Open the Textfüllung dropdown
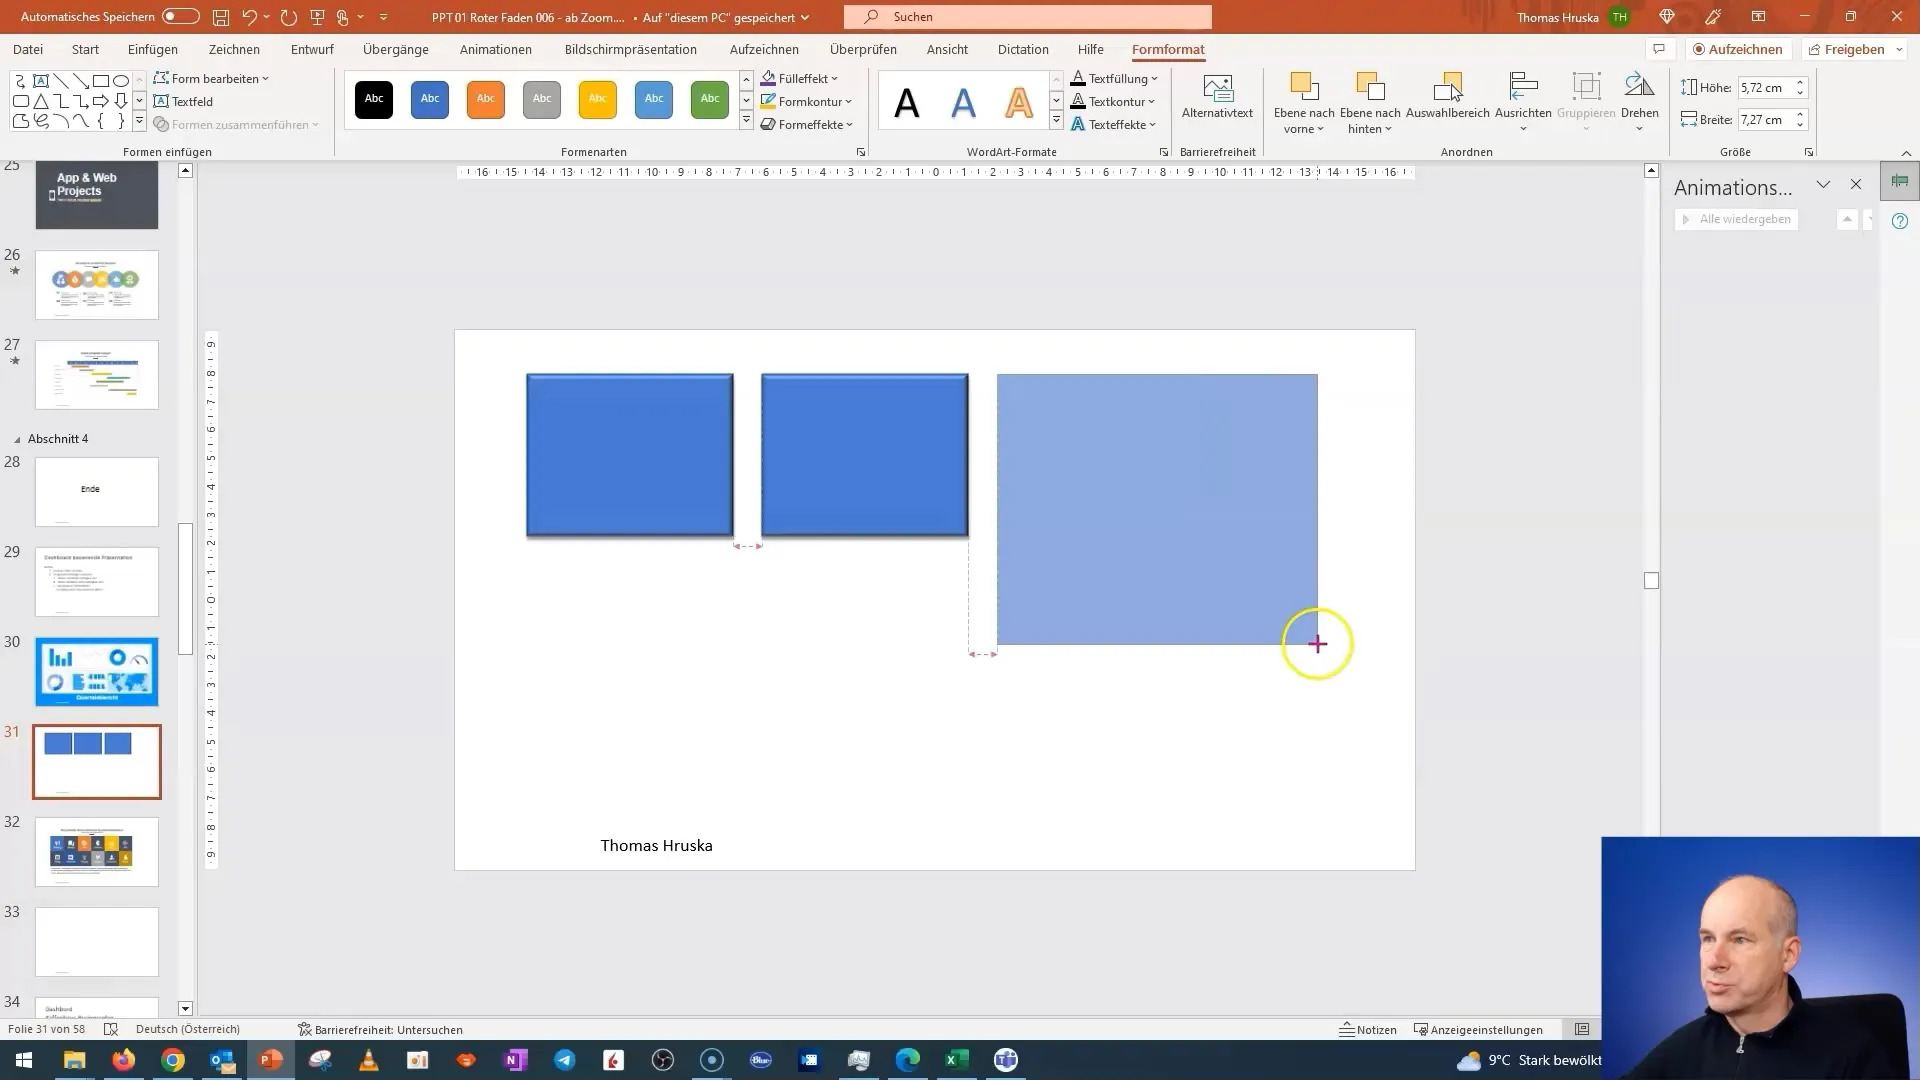Viewport: 1920px width, 1080px height. [x=1115, y=78]
